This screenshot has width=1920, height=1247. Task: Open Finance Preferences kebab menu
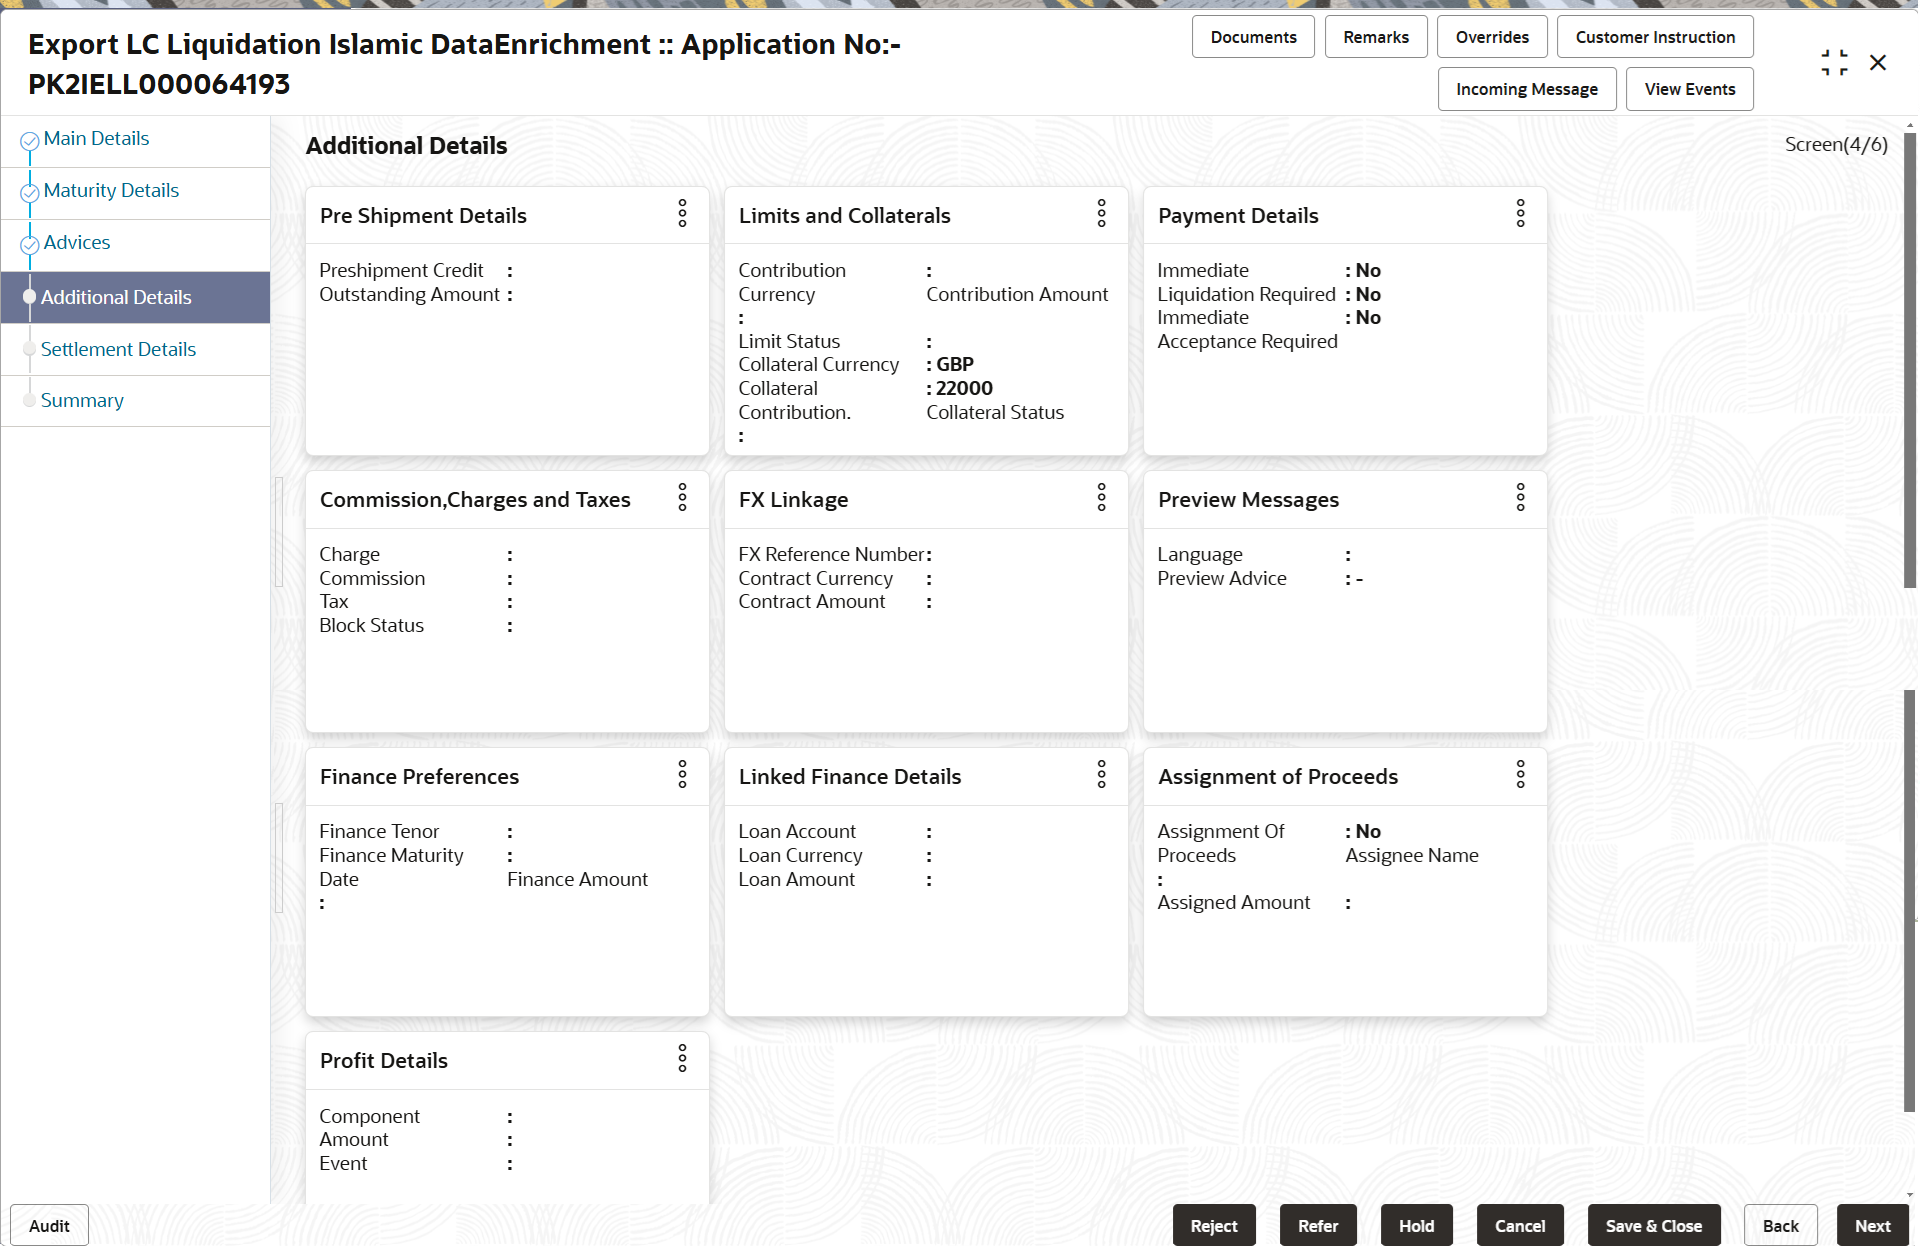682,774
